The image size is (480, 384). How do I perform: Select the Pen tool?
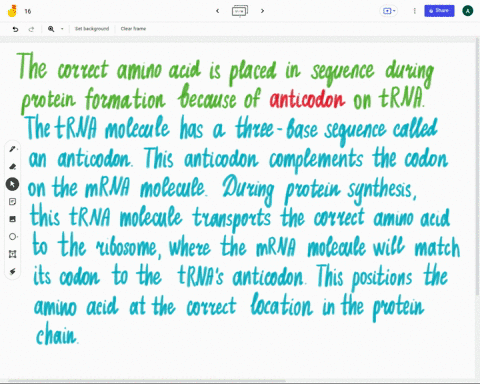pyautogui.click(x=12, y=149)
